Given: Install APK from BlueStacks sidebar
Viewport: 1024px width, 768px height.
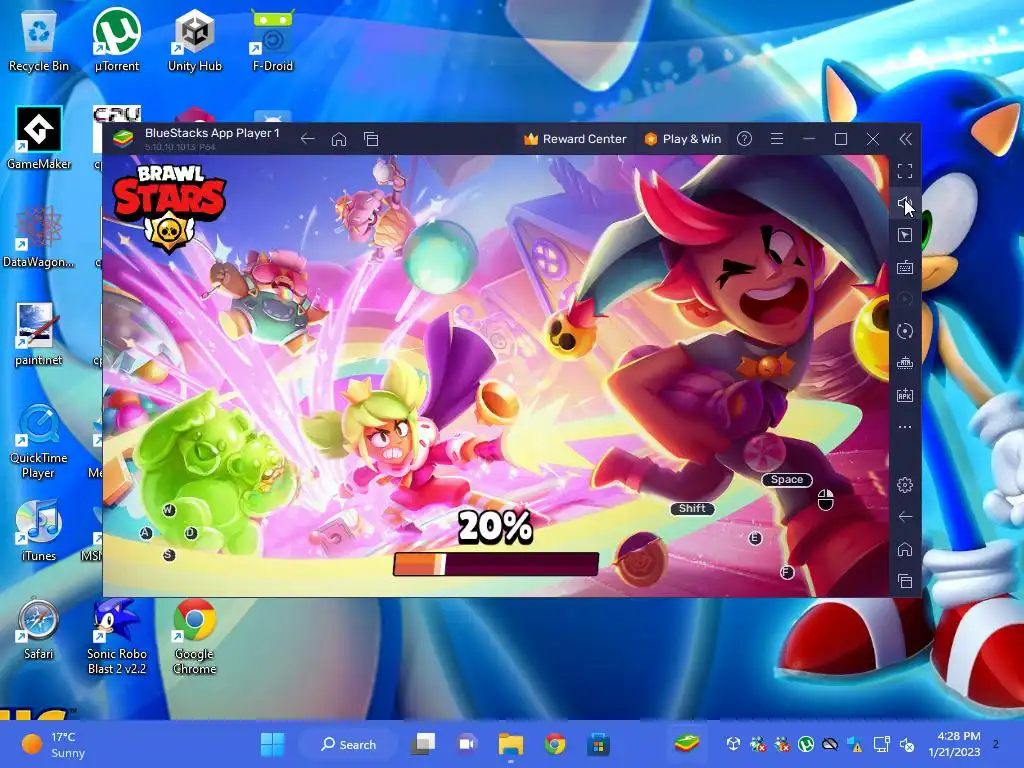Looking at the screenshot, I should [x=904, y=395].
